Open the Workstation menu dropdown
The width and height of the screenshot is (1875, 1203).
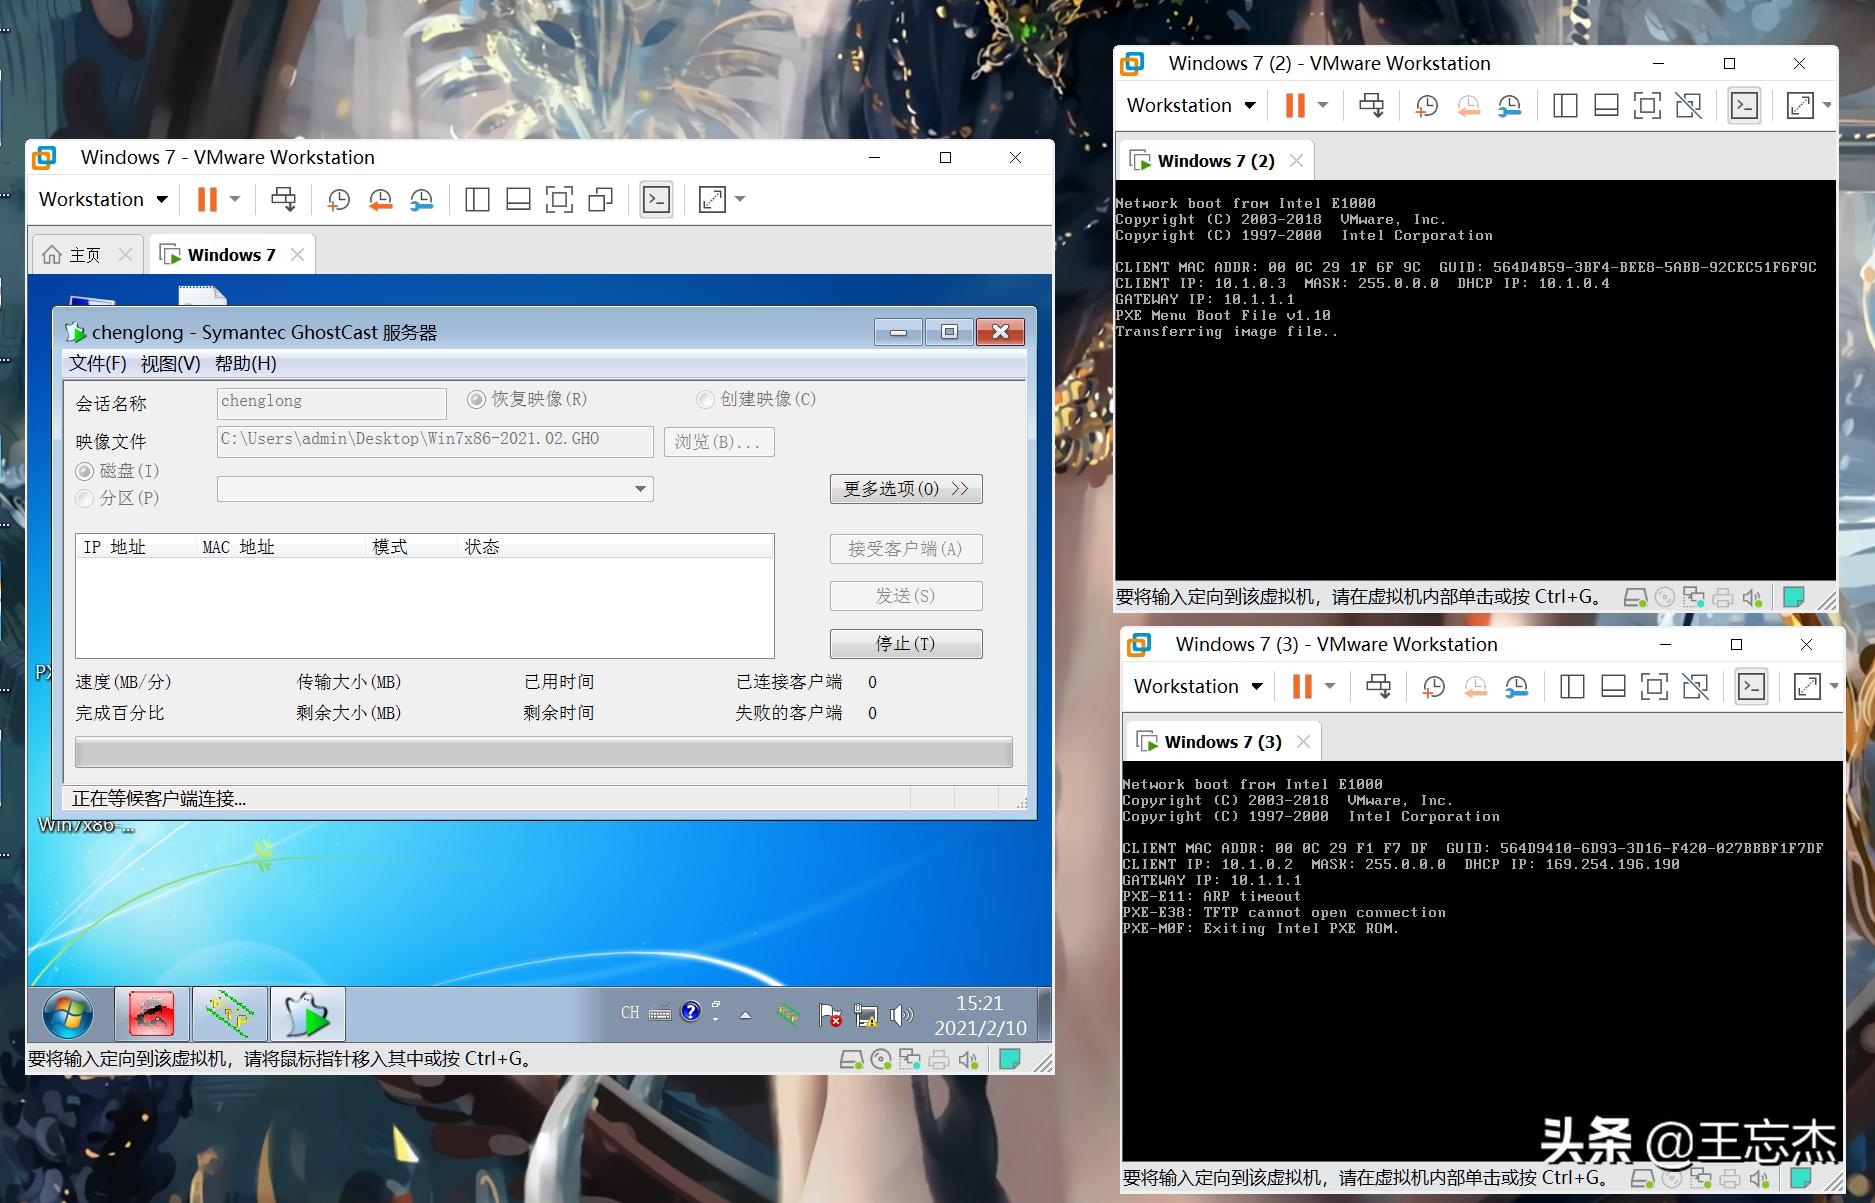point(100,199)
